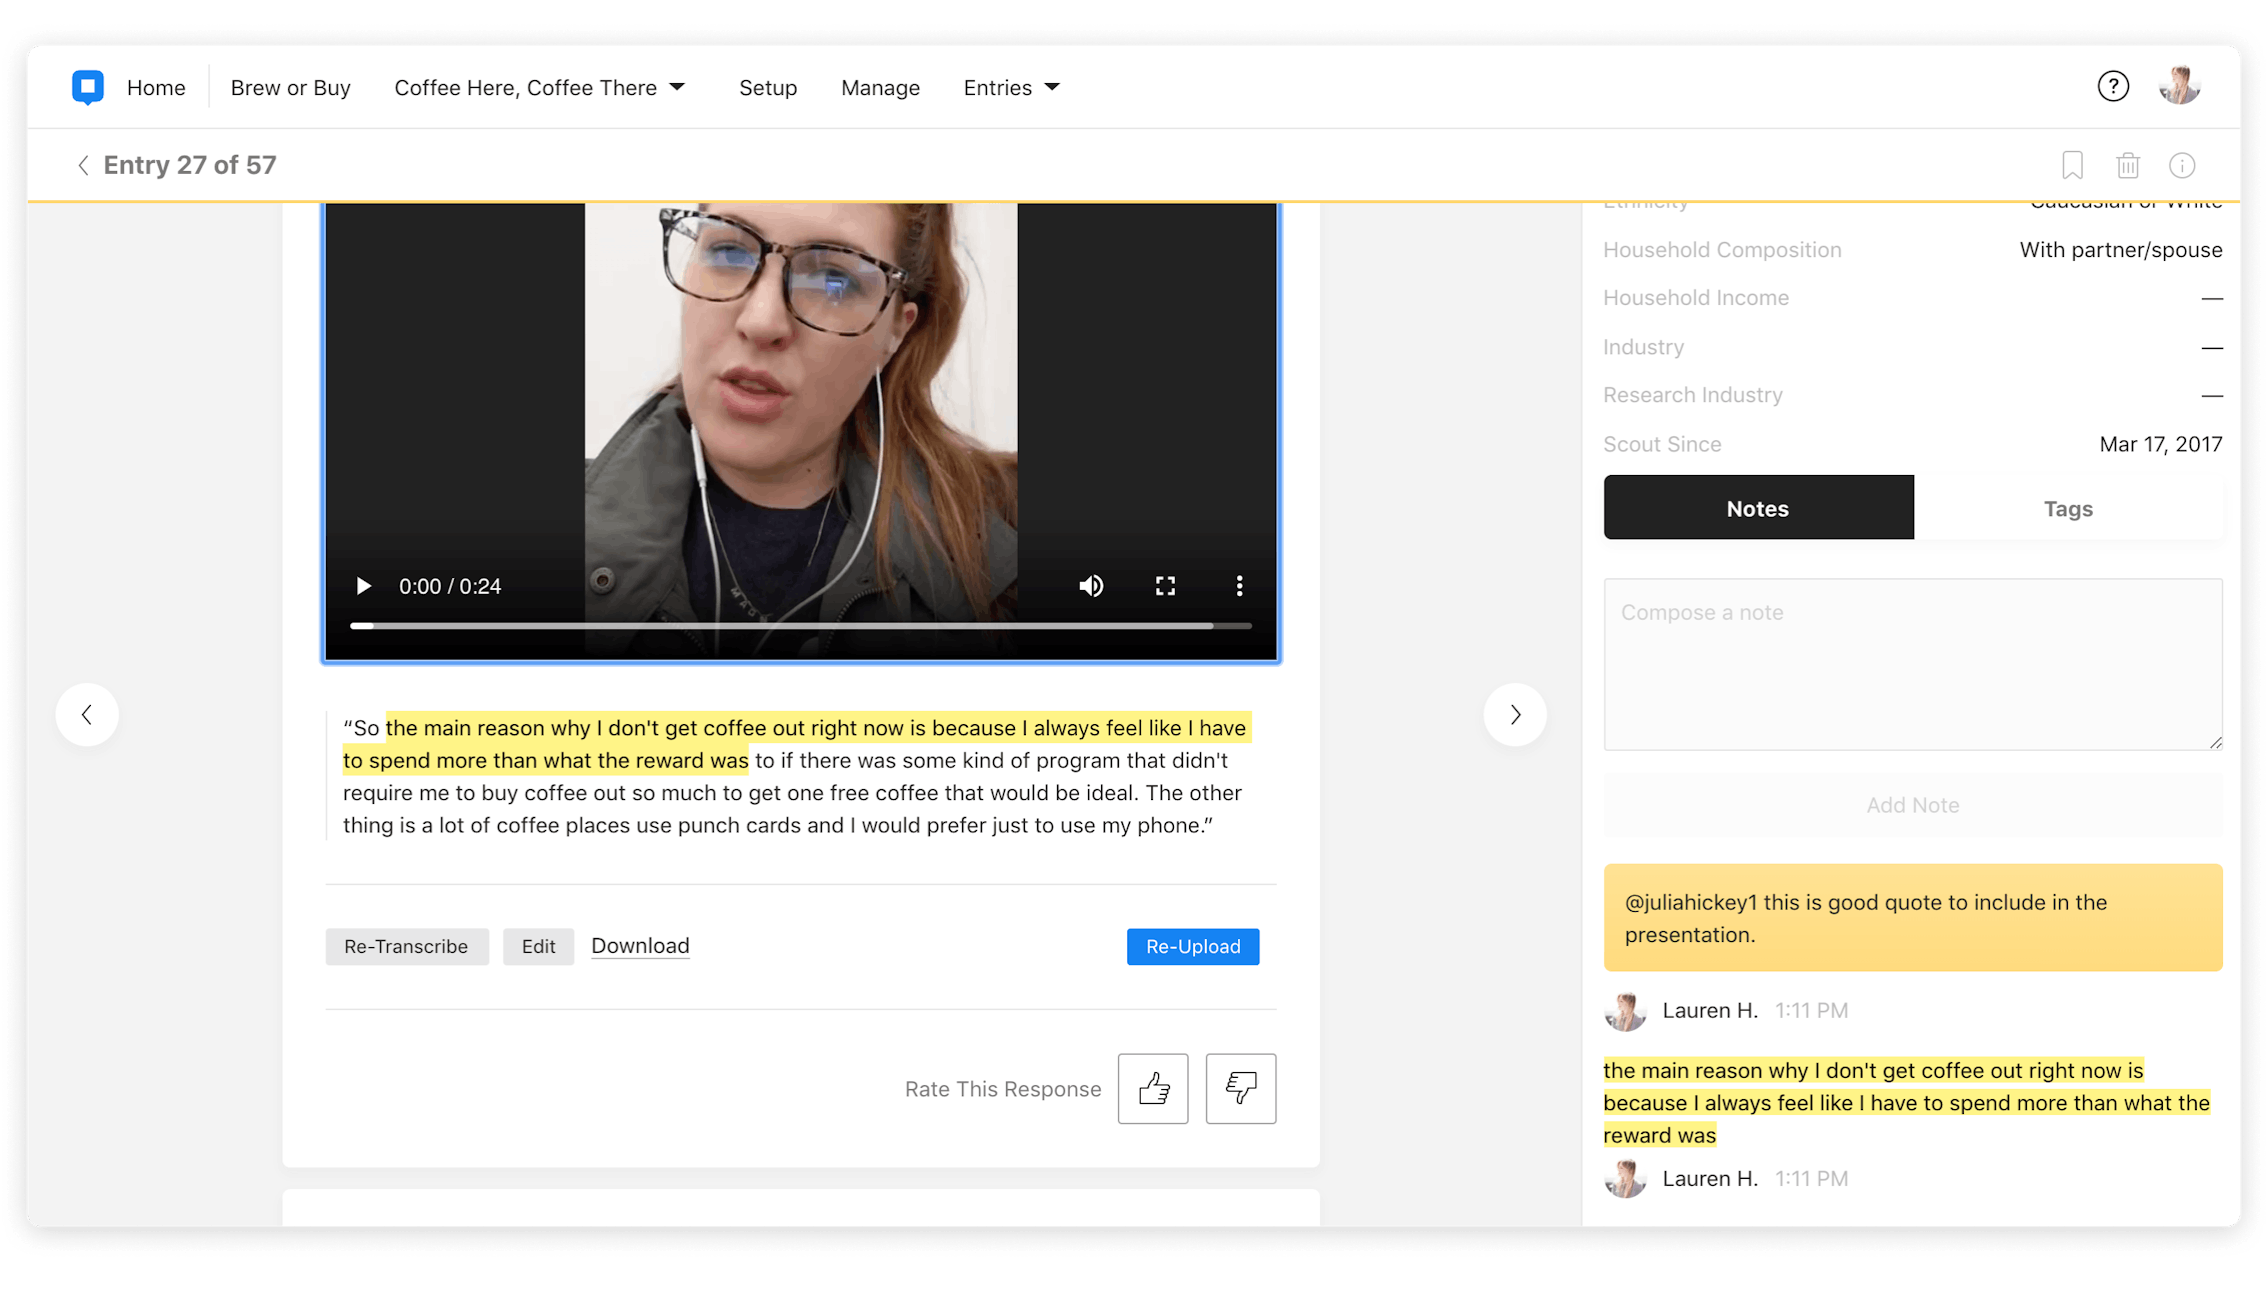Click the Re-Upload button
The height and width of the screenshot is (1311, 2268).
pos(1192,946)
